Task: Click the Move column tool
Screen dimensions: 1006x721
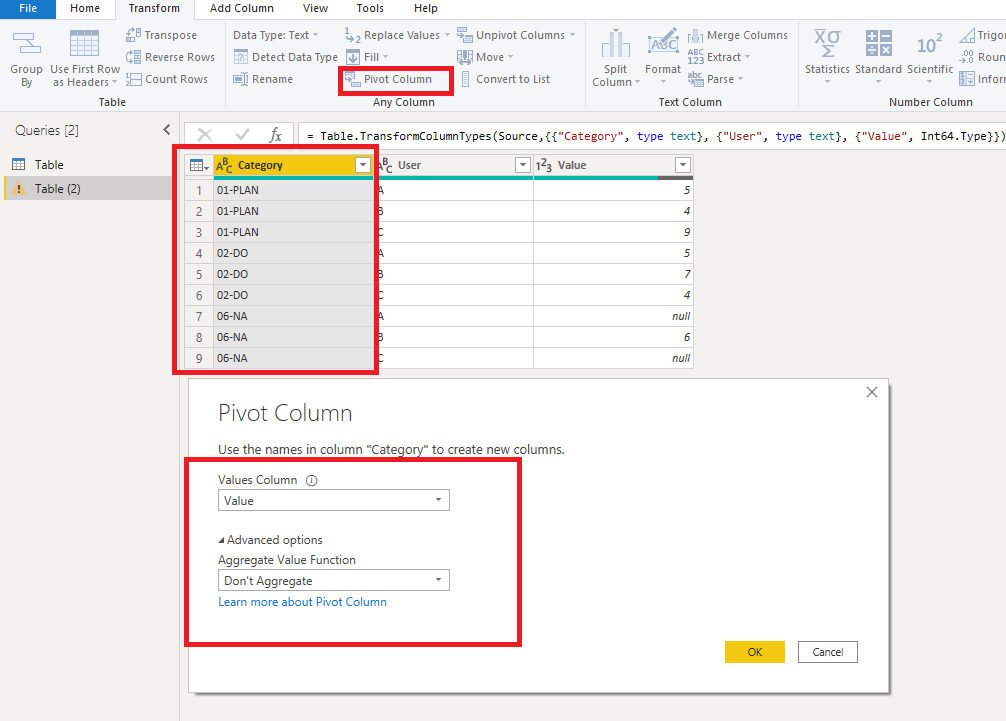Action: pyautogui.click(x=485, y=57)
